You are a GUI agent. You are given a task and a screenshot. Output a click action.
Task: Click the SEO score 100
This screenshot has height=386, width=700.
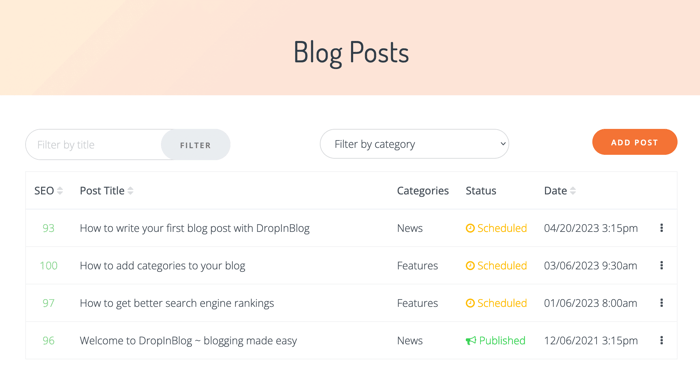click(49, 266)
